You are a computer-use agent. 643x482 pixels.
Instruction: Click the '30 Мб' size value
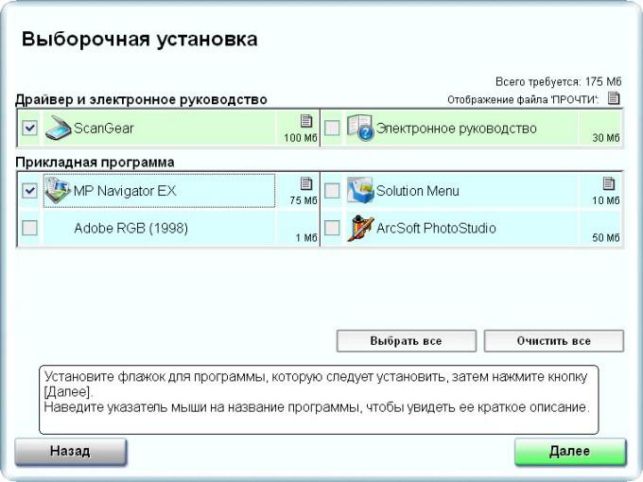click(x=606, y=138)
